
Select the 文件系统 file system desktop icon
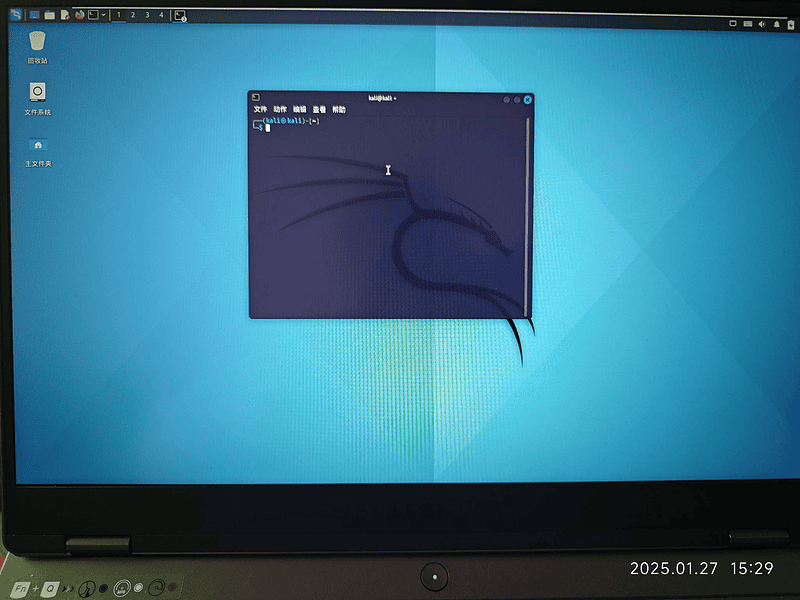point(38,99)
